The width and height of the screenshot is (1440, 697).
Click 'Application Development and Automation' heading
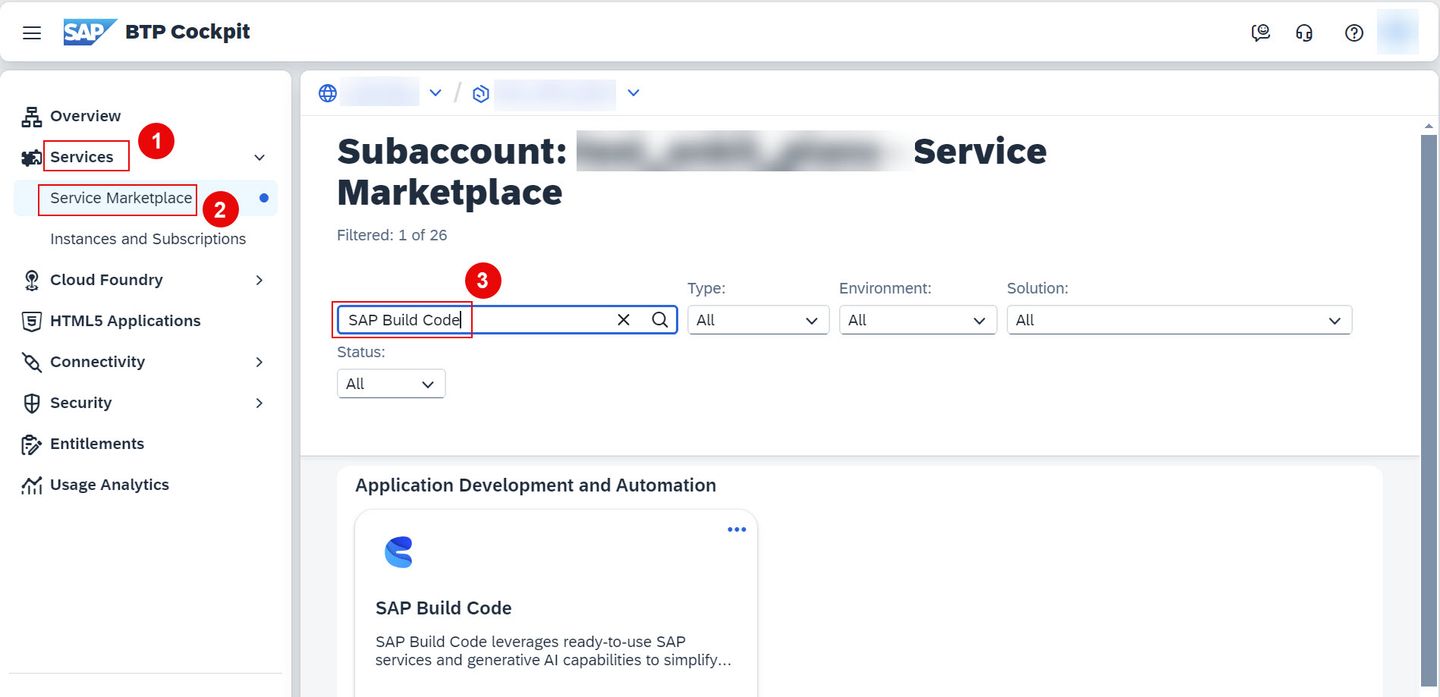click(x=536, y=485)
